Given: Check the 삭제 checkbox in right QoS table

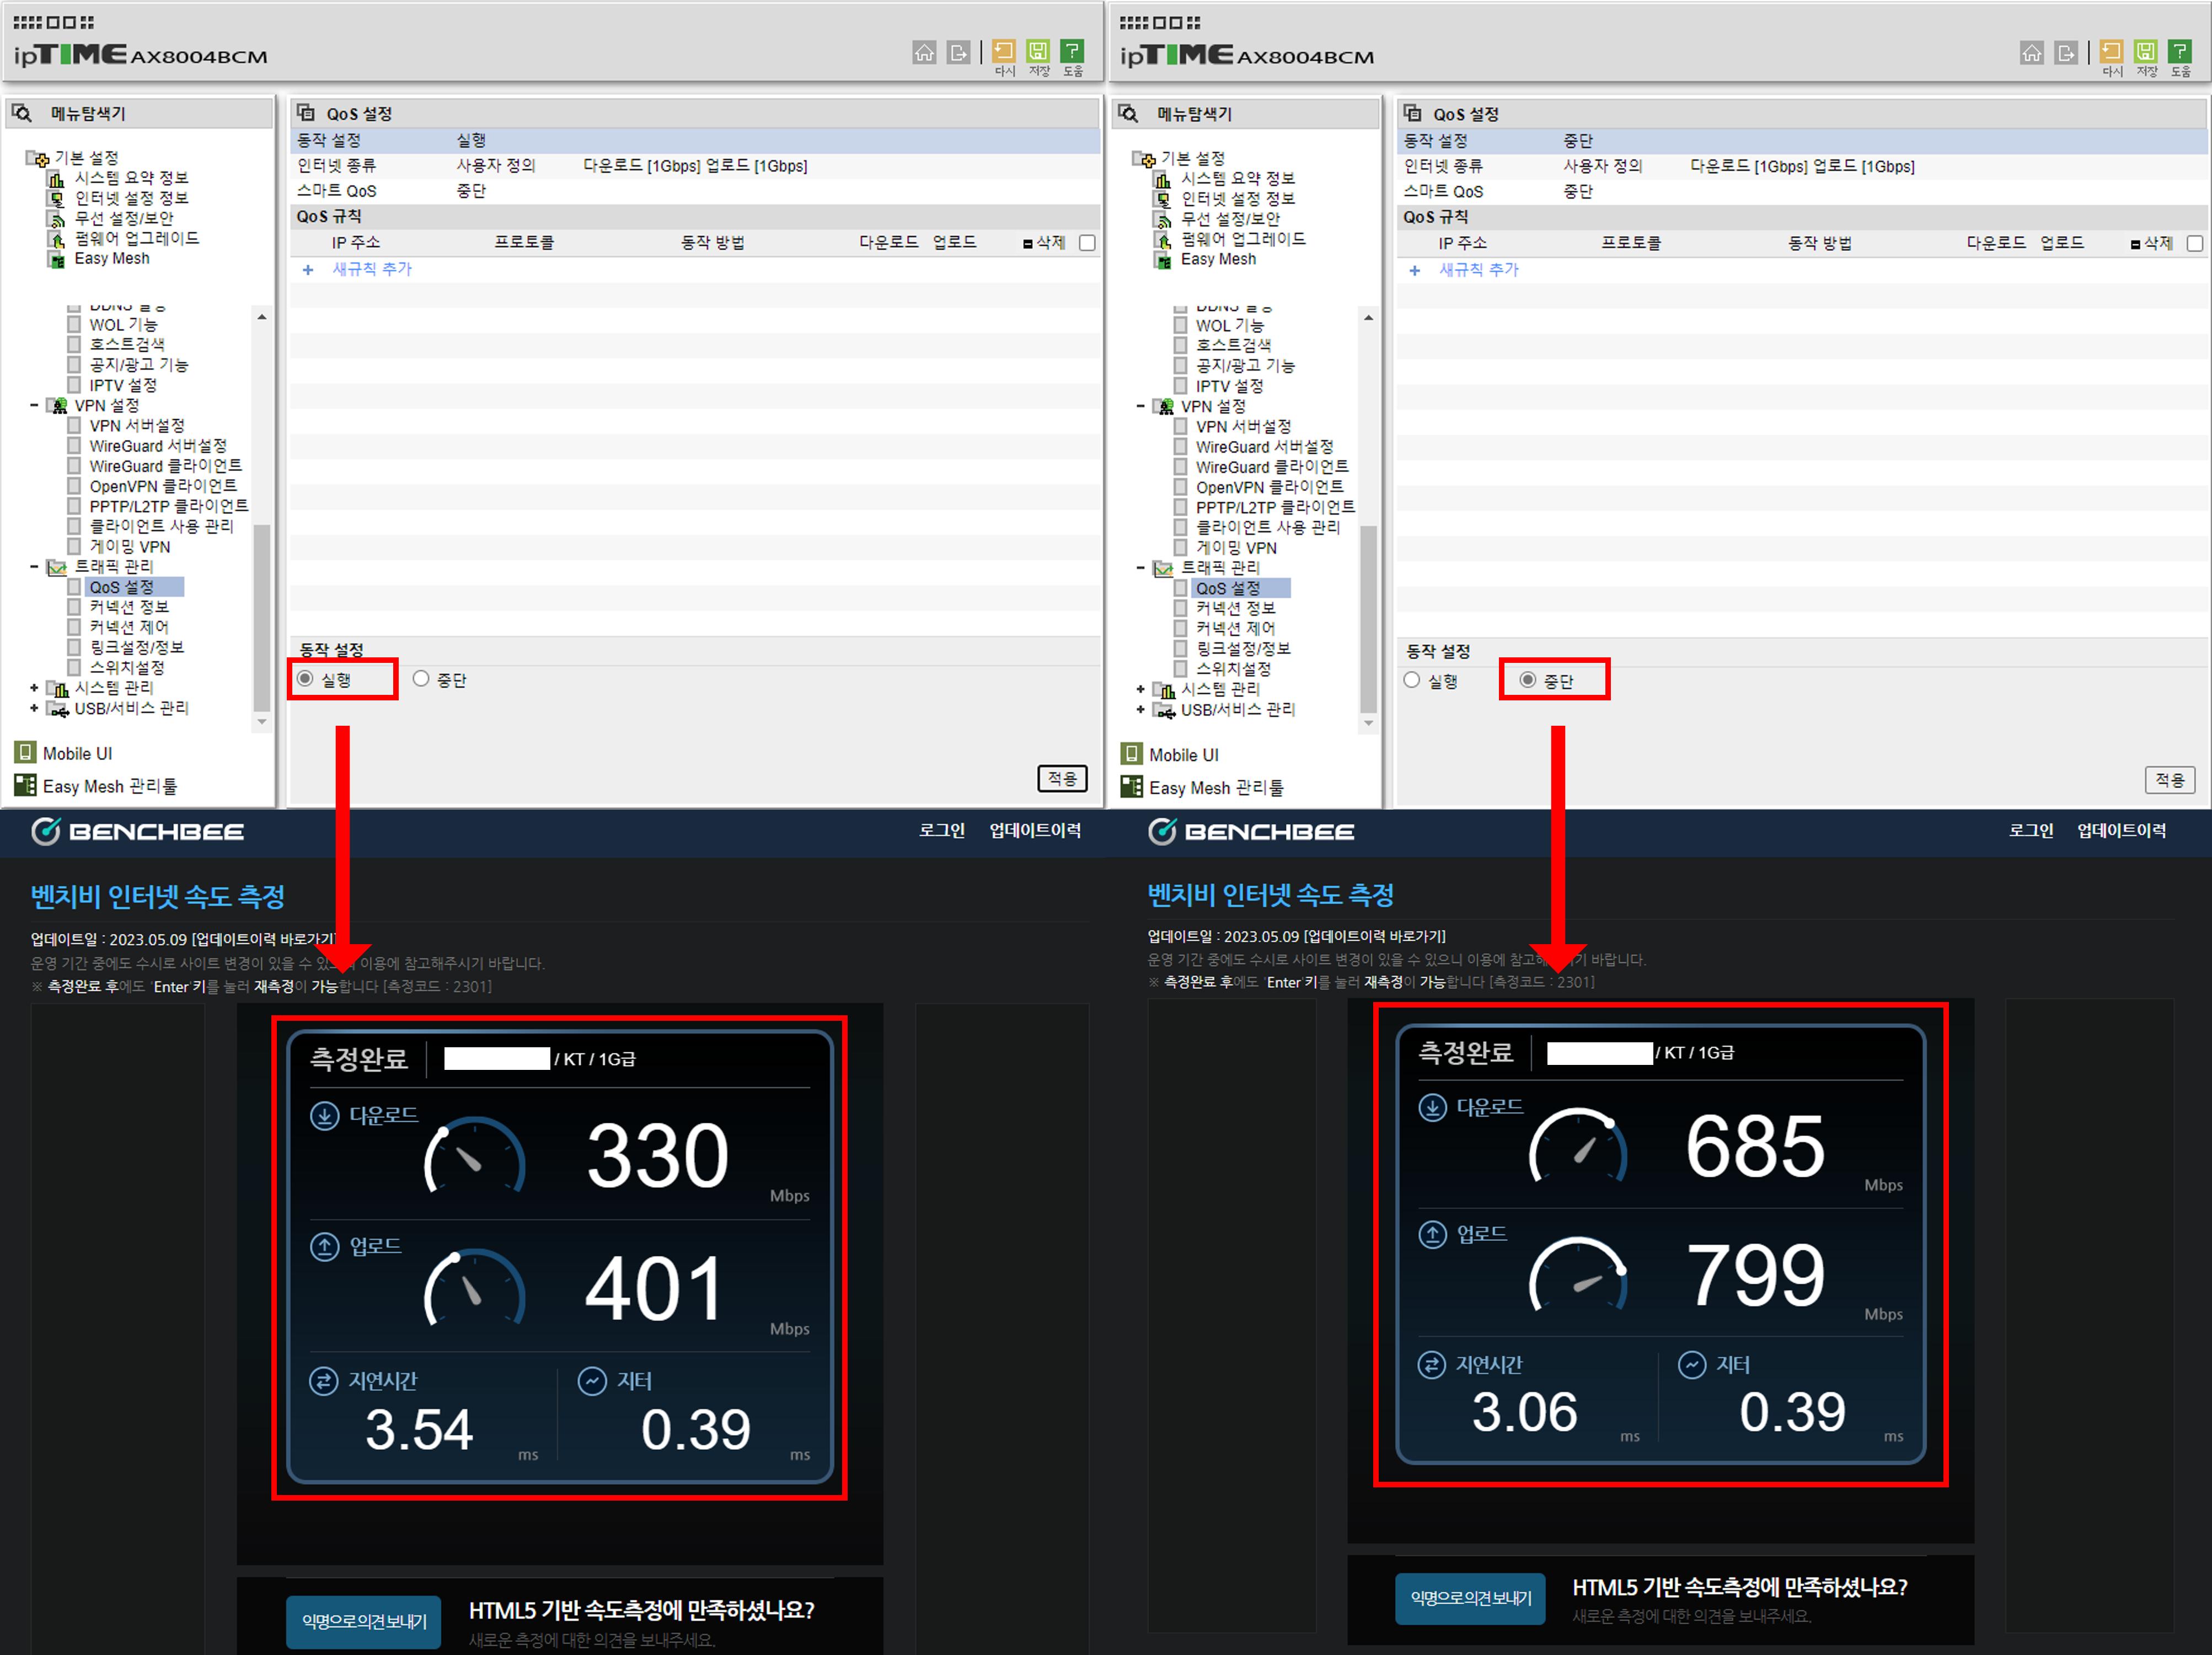Looking at the screenshot, I should pyautogui.click(x=2194, y=244).
